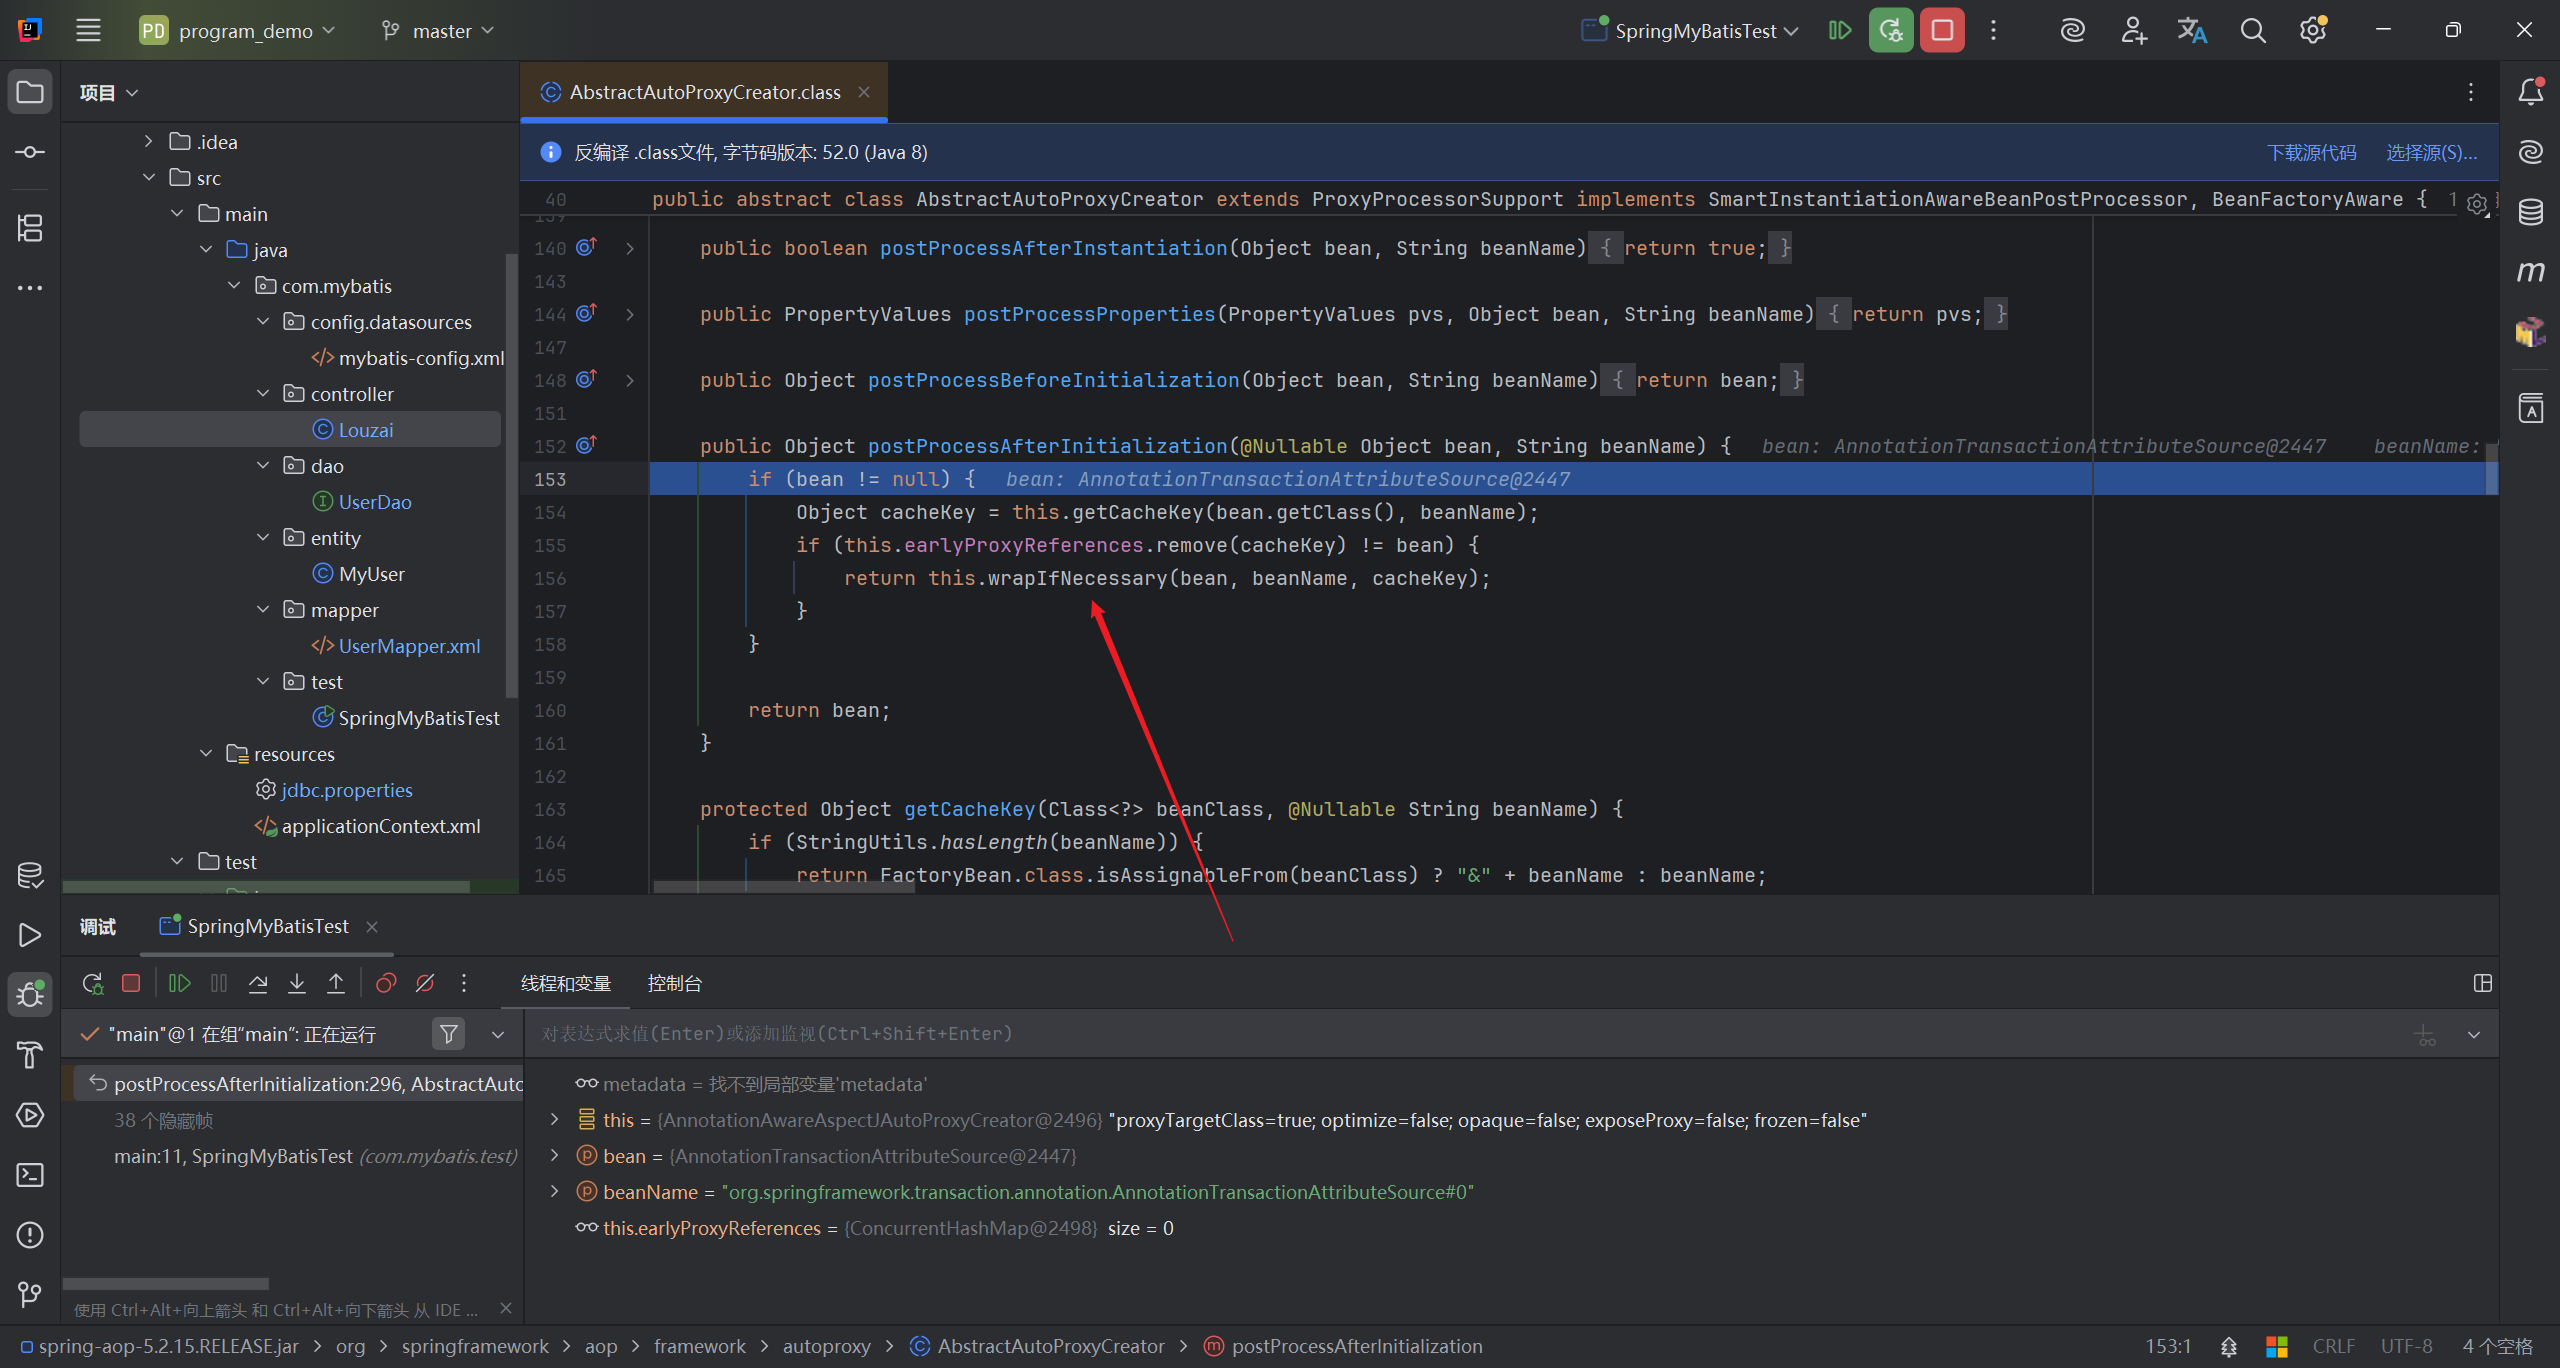Click the red Stop button in top toolbar
This screenshot has height=1368, width=2560.
coord(1941,31)
